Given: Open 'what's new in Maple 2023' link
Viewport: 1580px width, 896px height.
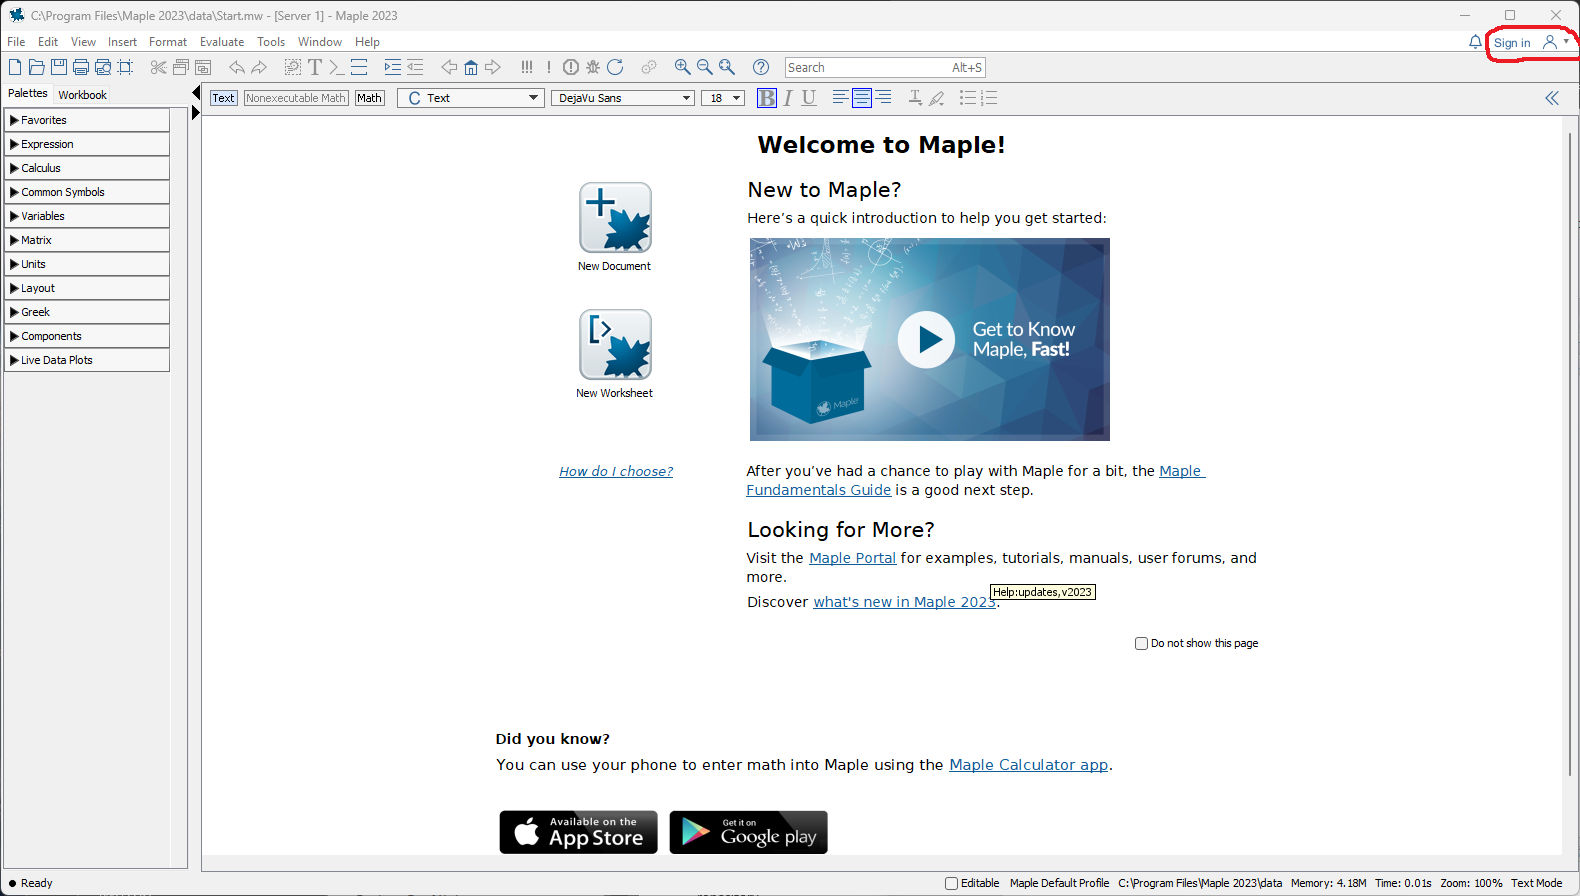Looking at the screenshot, I should 904,602.
